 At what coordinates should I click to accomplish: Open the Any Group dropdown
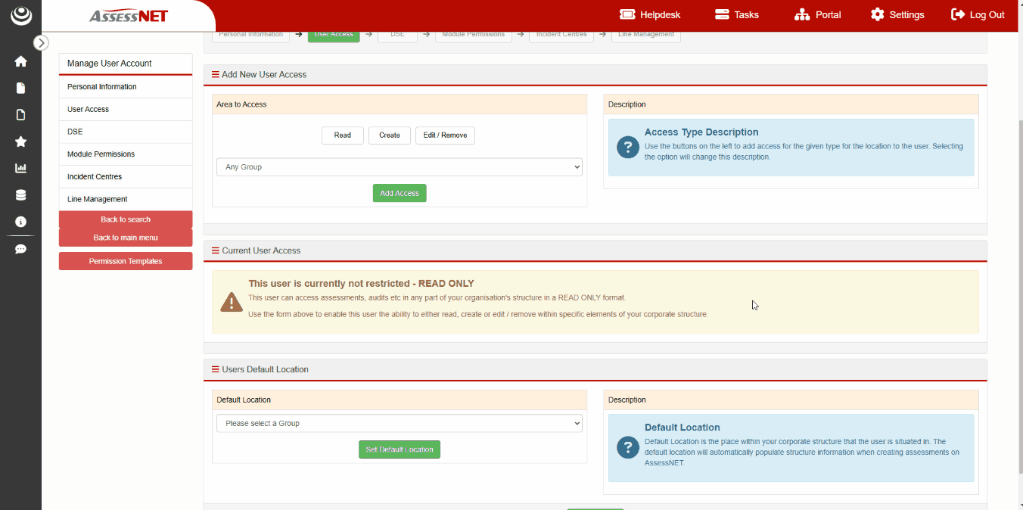[399, 167]
